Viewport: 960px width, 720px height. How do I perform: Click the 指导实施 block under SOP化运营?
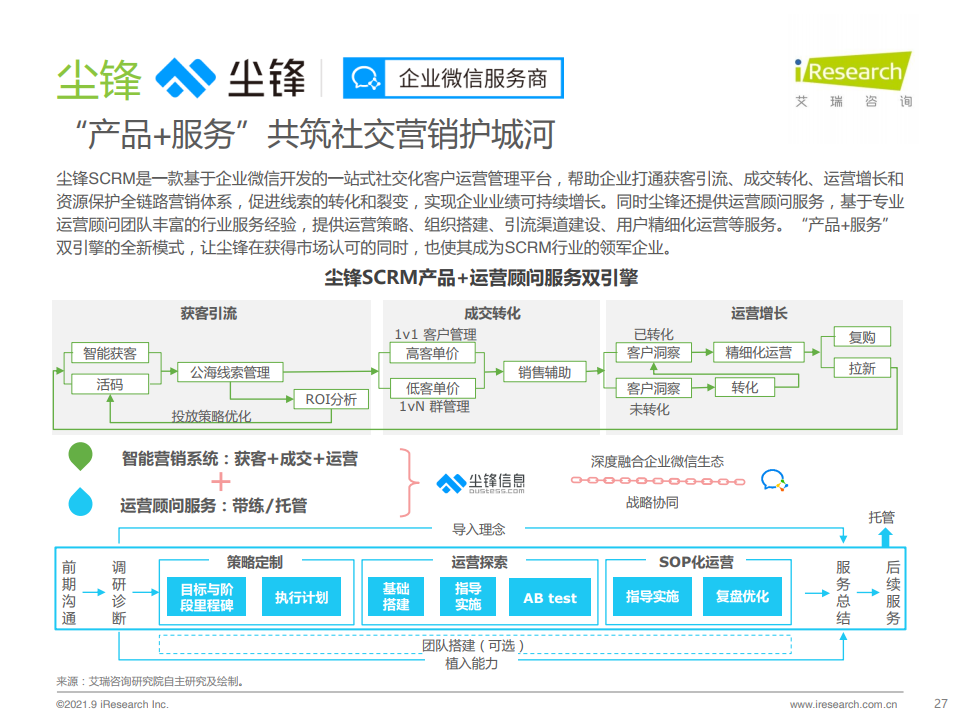[652, 596]
